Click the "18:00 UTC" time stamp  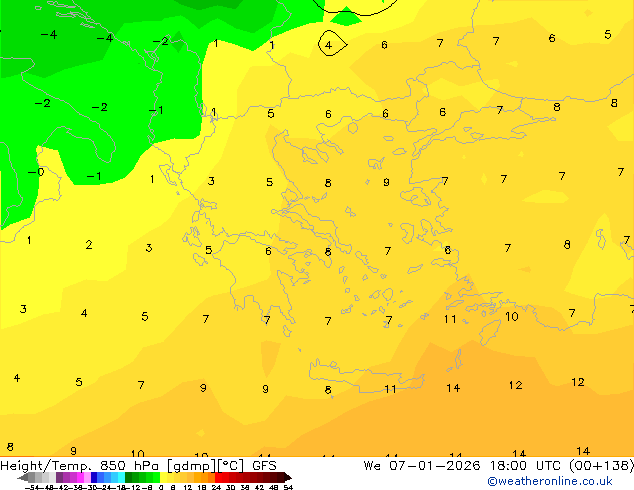[525, 466]
